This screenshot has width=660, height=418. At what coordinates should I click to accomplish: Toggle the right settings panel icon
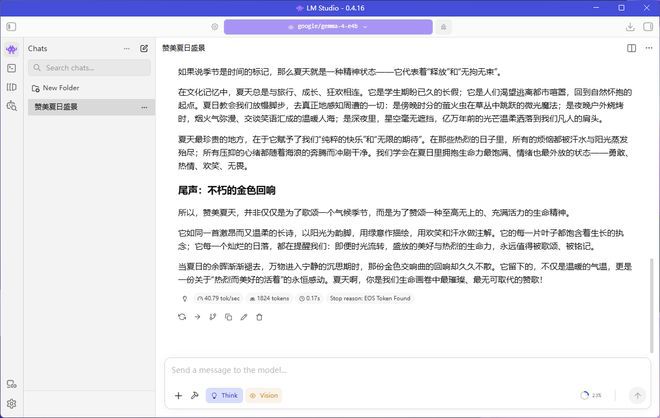(x=648, y=27)
